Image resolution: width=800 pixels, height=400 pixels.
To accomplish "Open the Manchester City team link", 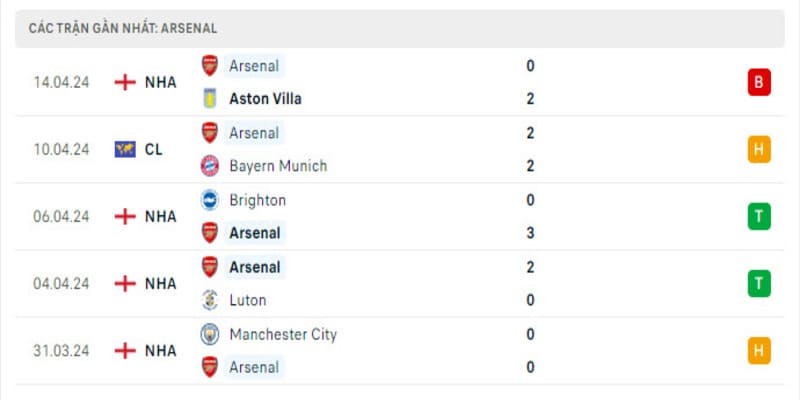I will 282,334.
